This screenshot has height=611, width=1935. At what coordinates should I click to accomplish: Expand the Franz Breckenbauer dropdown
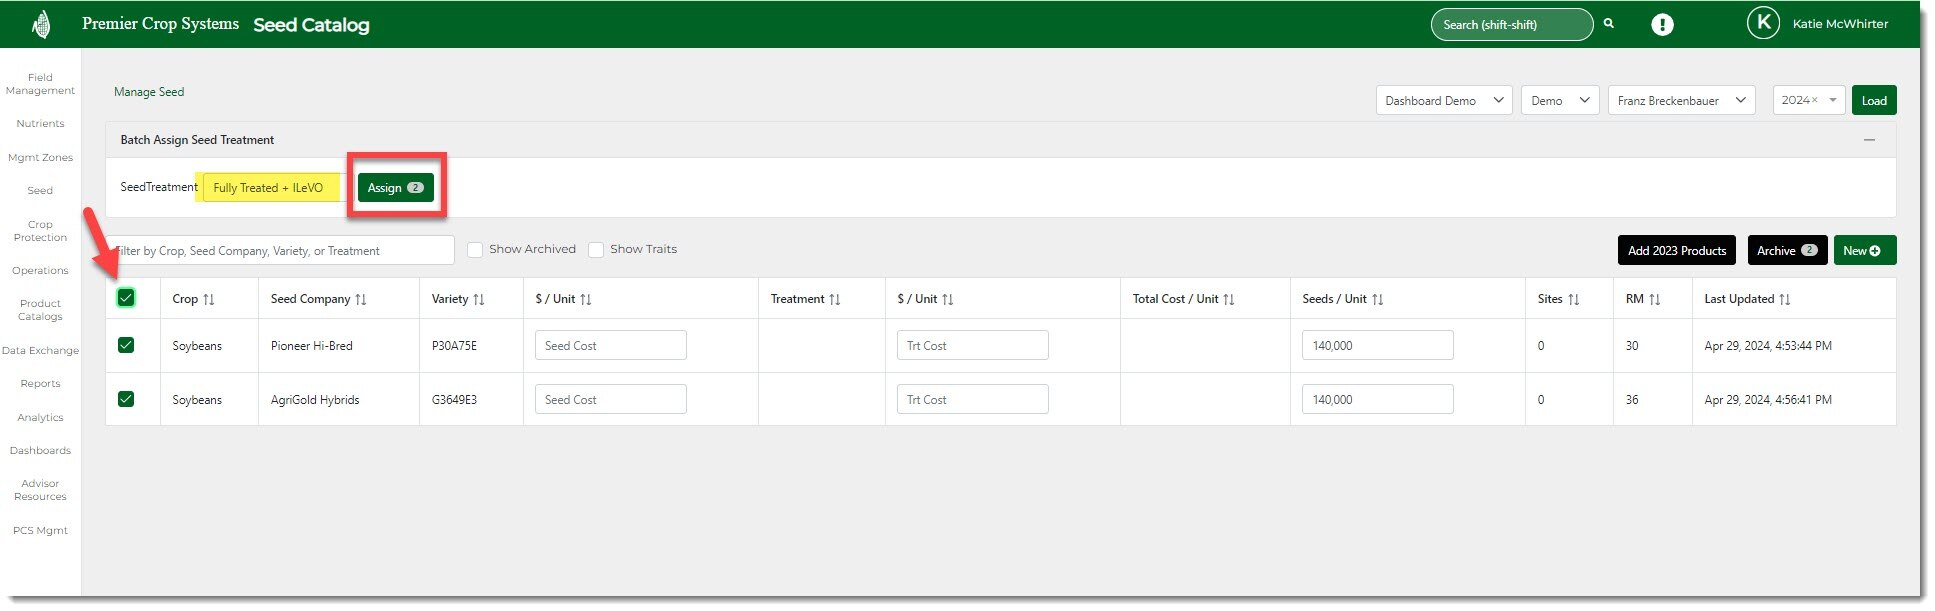pos(1680,101)
